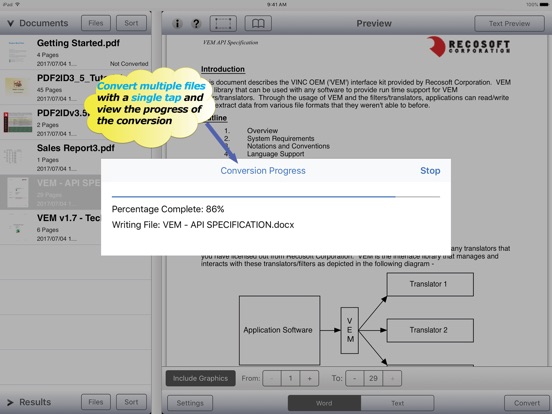Click the conversion progress bar

[276, 197]
